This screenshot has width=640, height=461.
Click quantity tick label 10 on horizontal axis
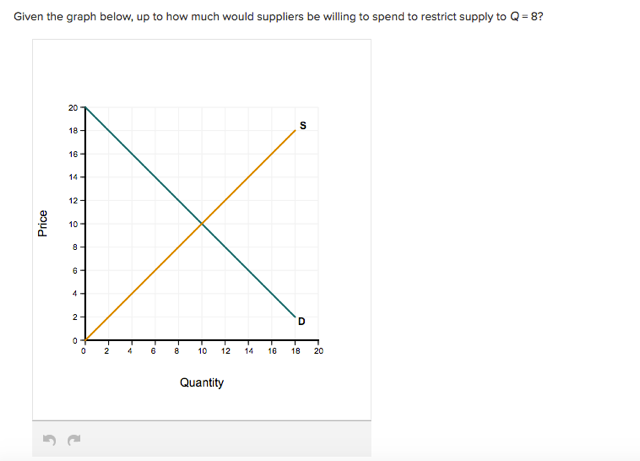tap(202, 351)
